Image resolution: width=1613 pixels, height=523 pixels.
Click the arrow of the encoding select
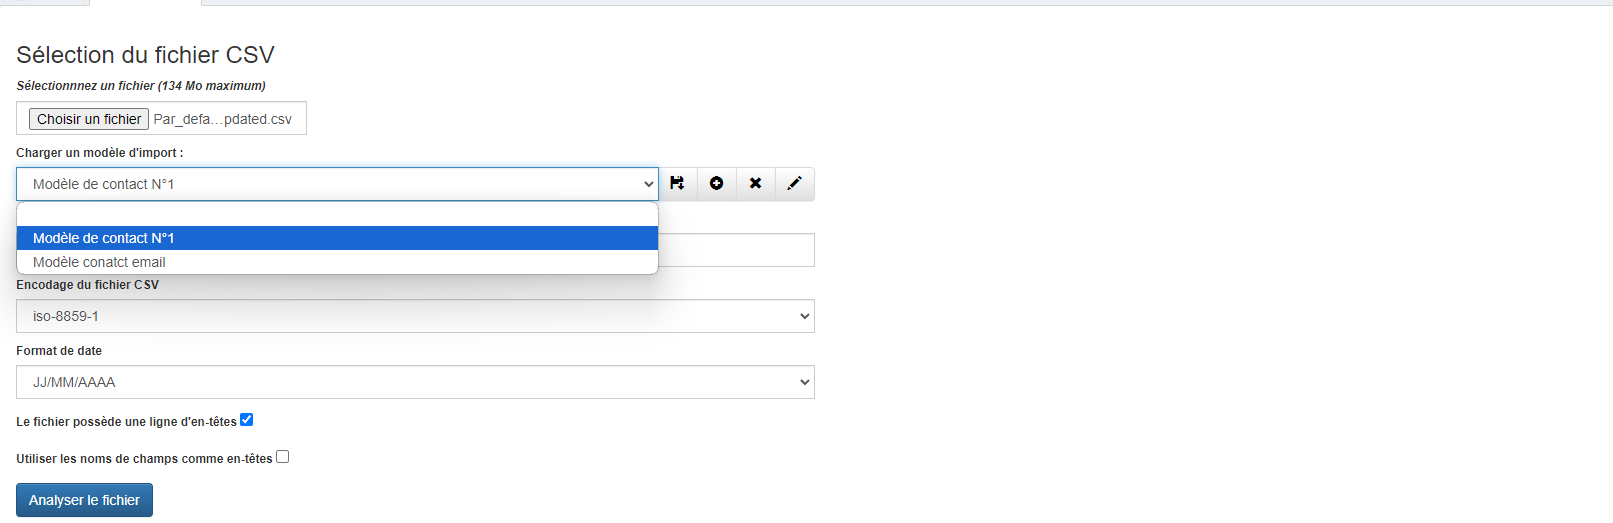coord(804,316)
